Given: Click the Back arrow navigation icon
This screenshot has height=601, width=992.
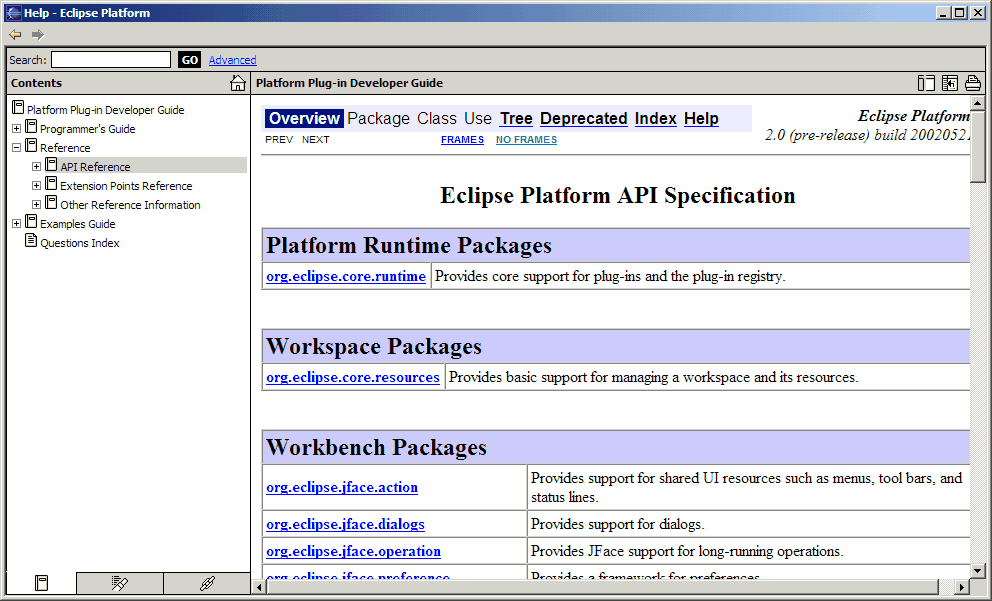Looking at the screenshot, I should point(15,35).
